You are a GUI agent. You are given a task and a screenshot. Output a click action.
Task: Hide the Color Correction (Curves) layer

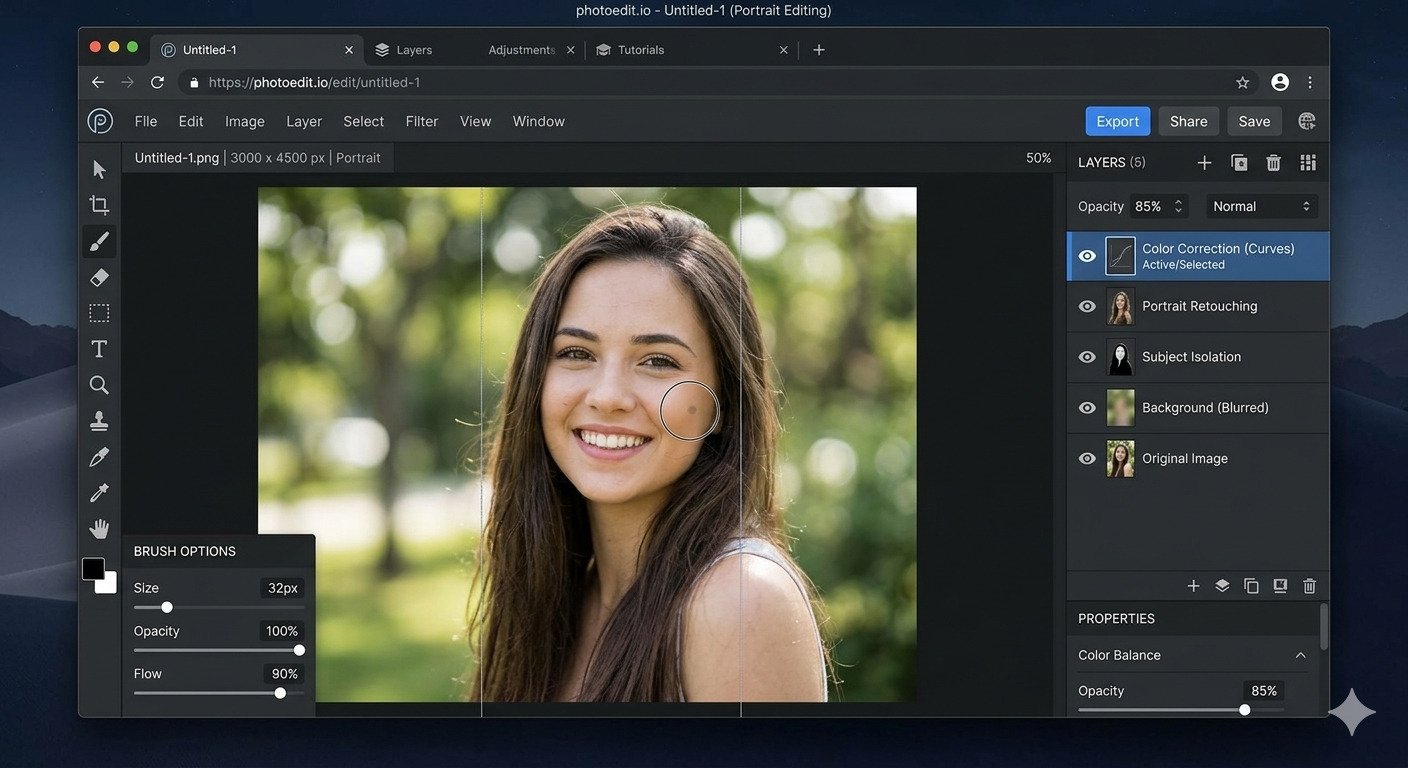pyautogui.click(x=1087, y=256)
